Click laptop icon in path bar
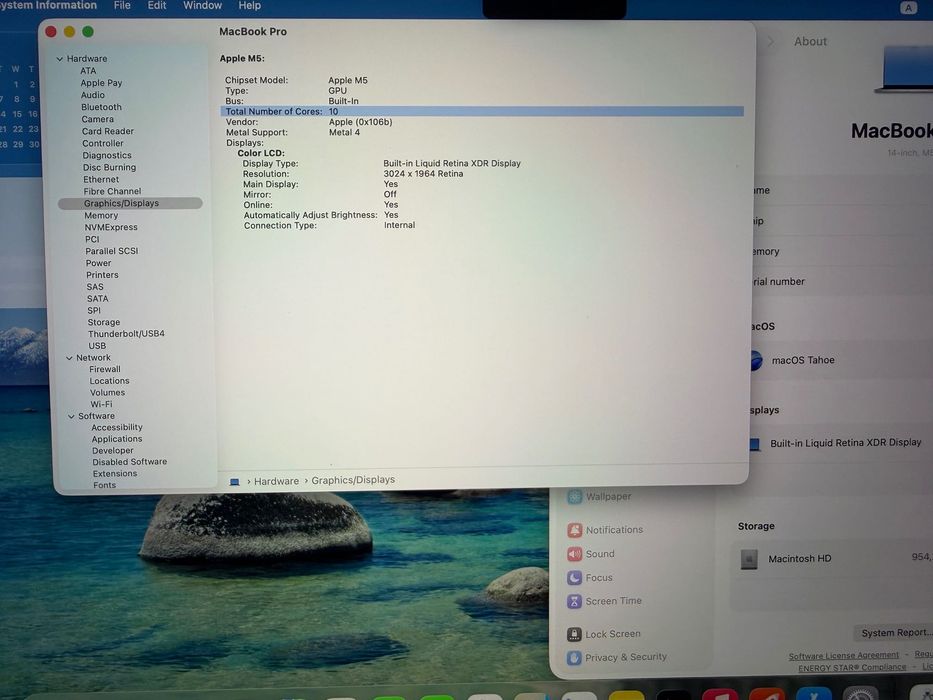The width and height of the screenshot is (933, 700). (x=234, y=482)
